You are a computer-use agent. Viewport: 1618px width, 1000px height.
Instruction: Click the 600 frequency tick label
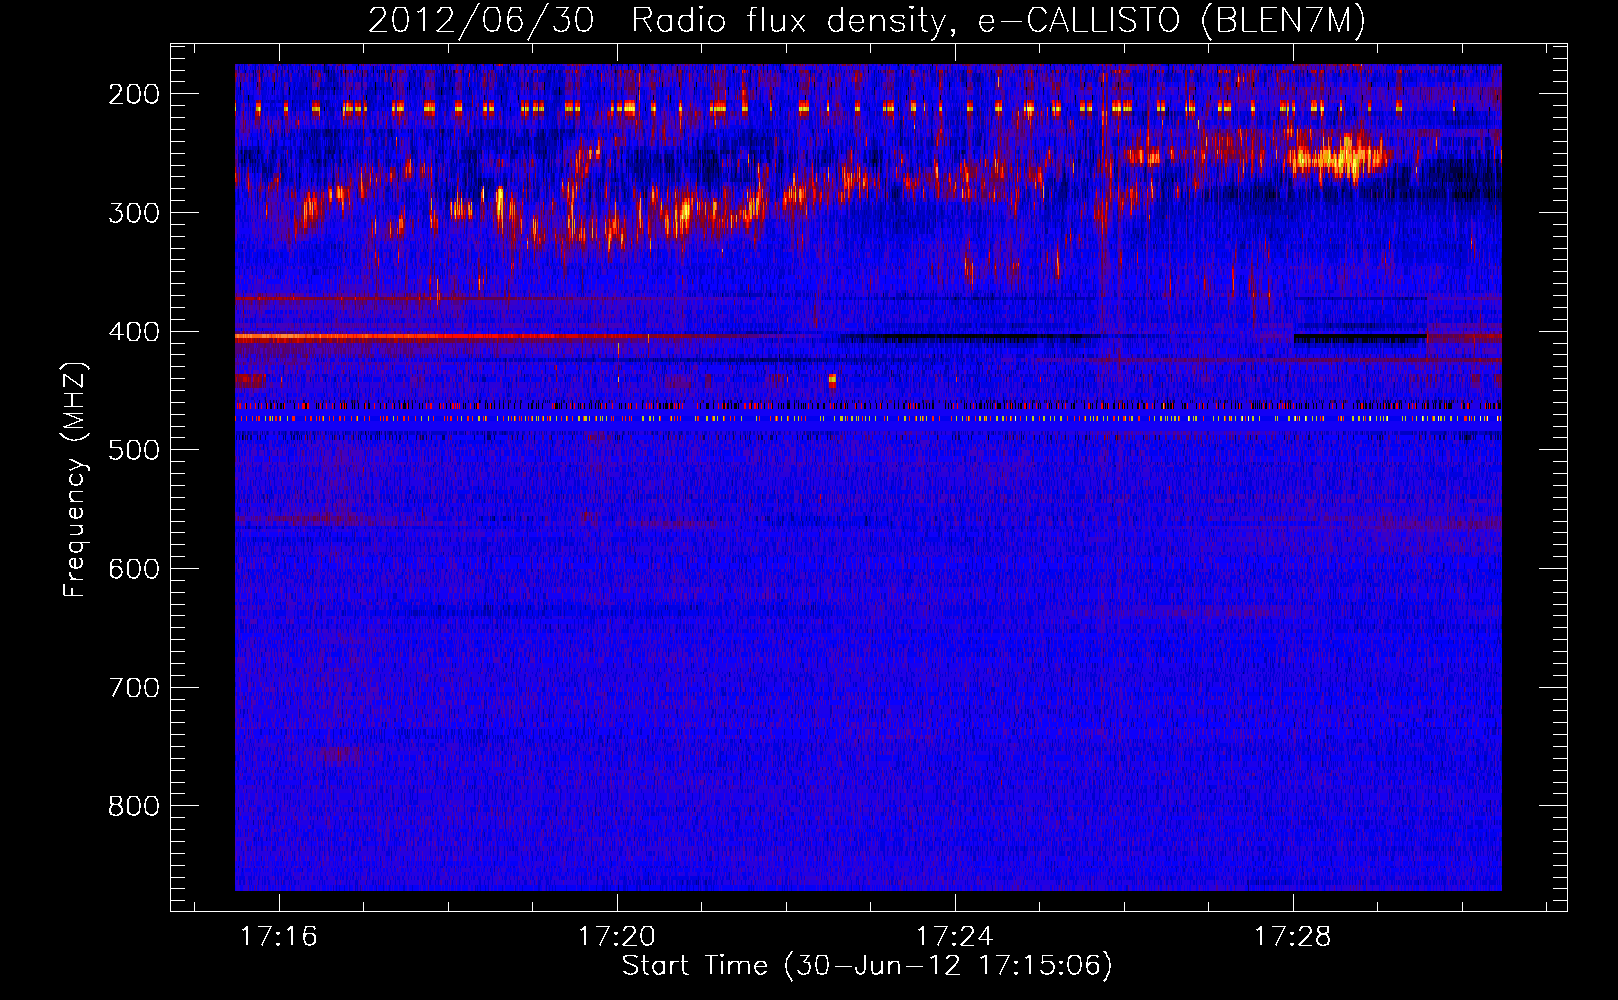(x=133, y=569)
